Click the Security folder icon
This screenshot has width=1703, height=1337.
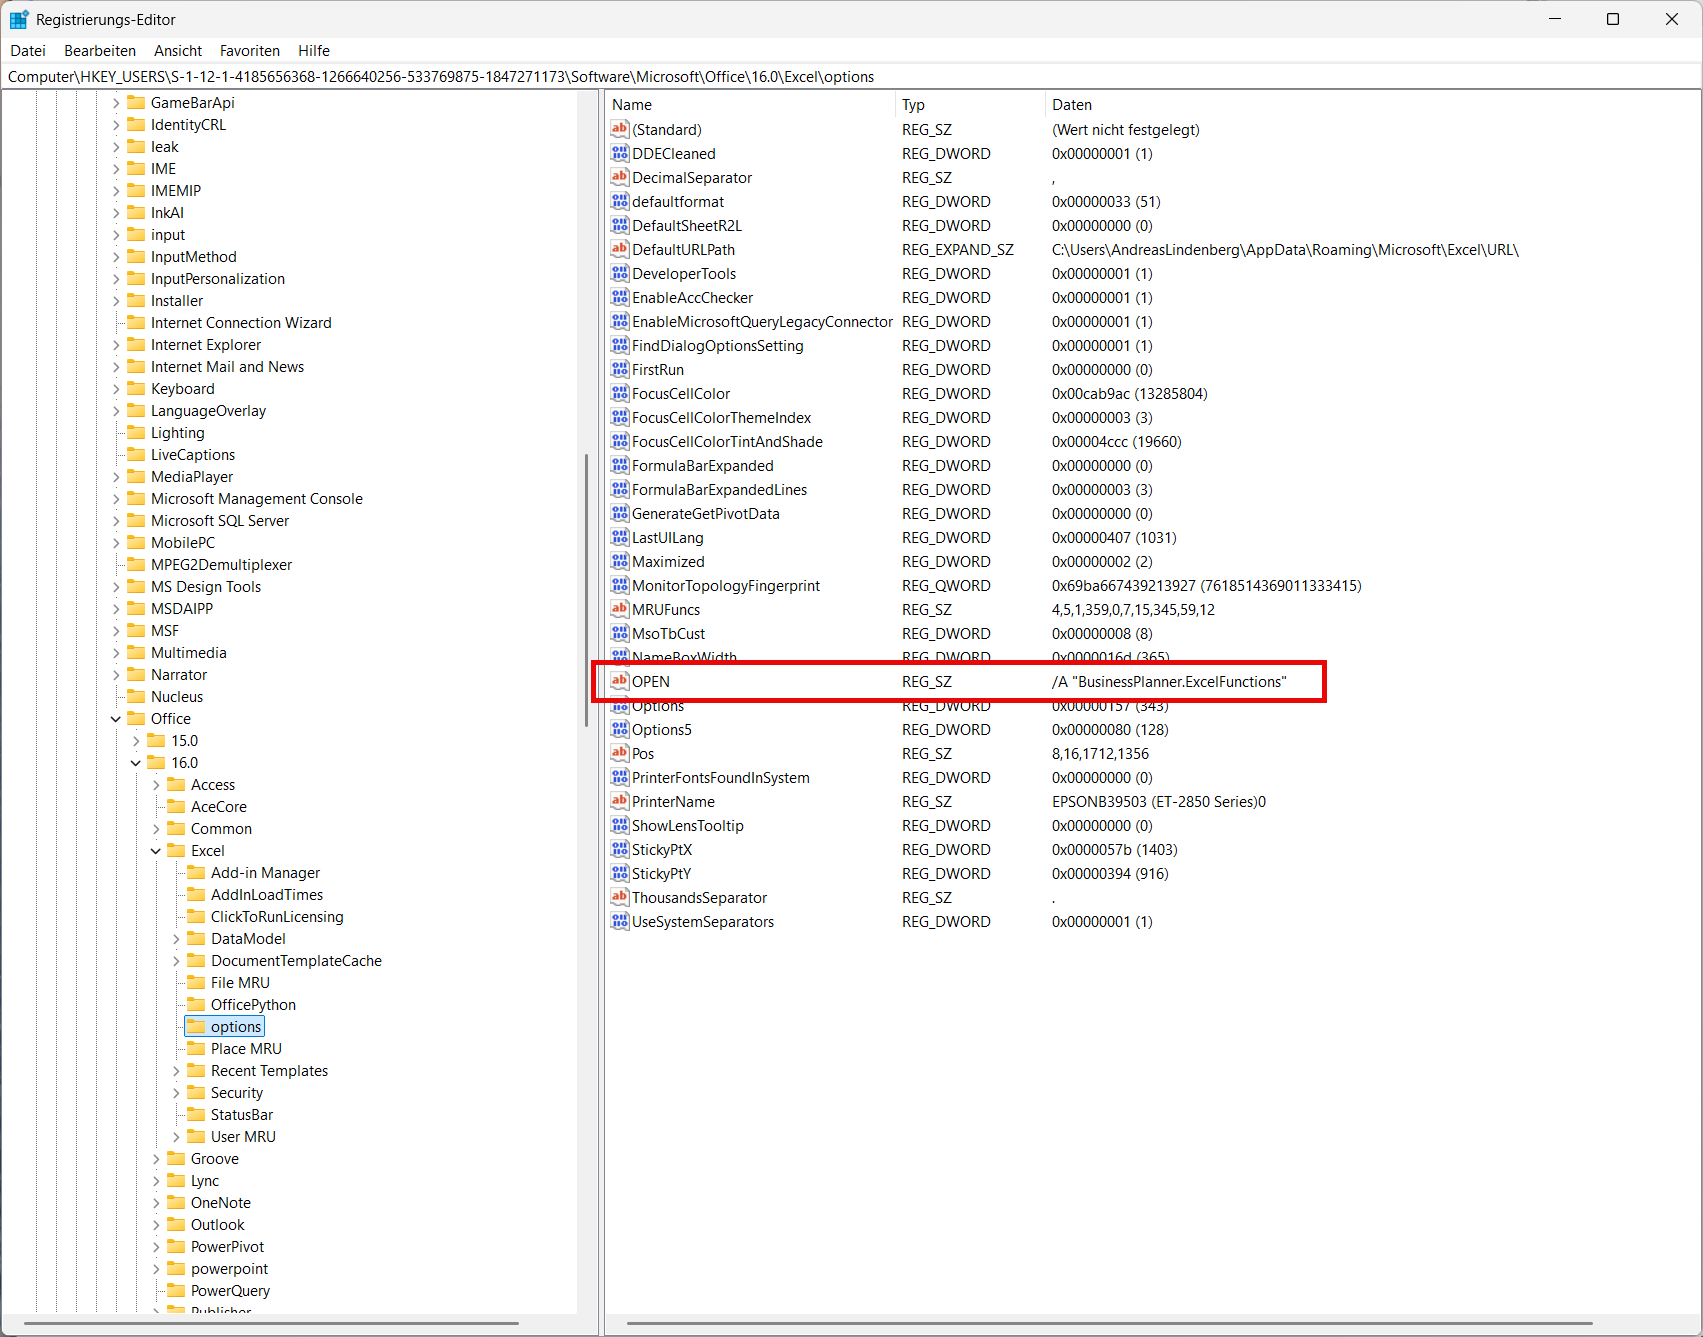(196, 1093)
